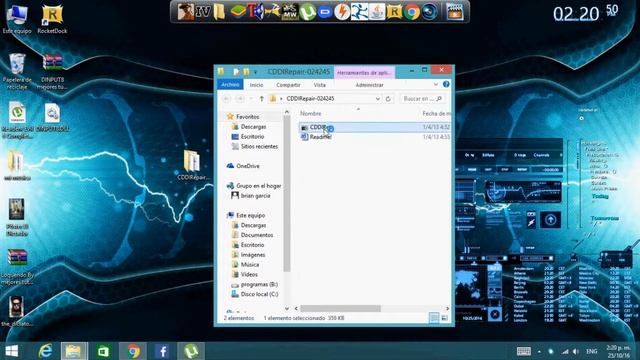Screen dimensions: 640x360
Task: Go forward with the Explorer forward arrow
Action: pyautogui.click(x=240, y=99)
